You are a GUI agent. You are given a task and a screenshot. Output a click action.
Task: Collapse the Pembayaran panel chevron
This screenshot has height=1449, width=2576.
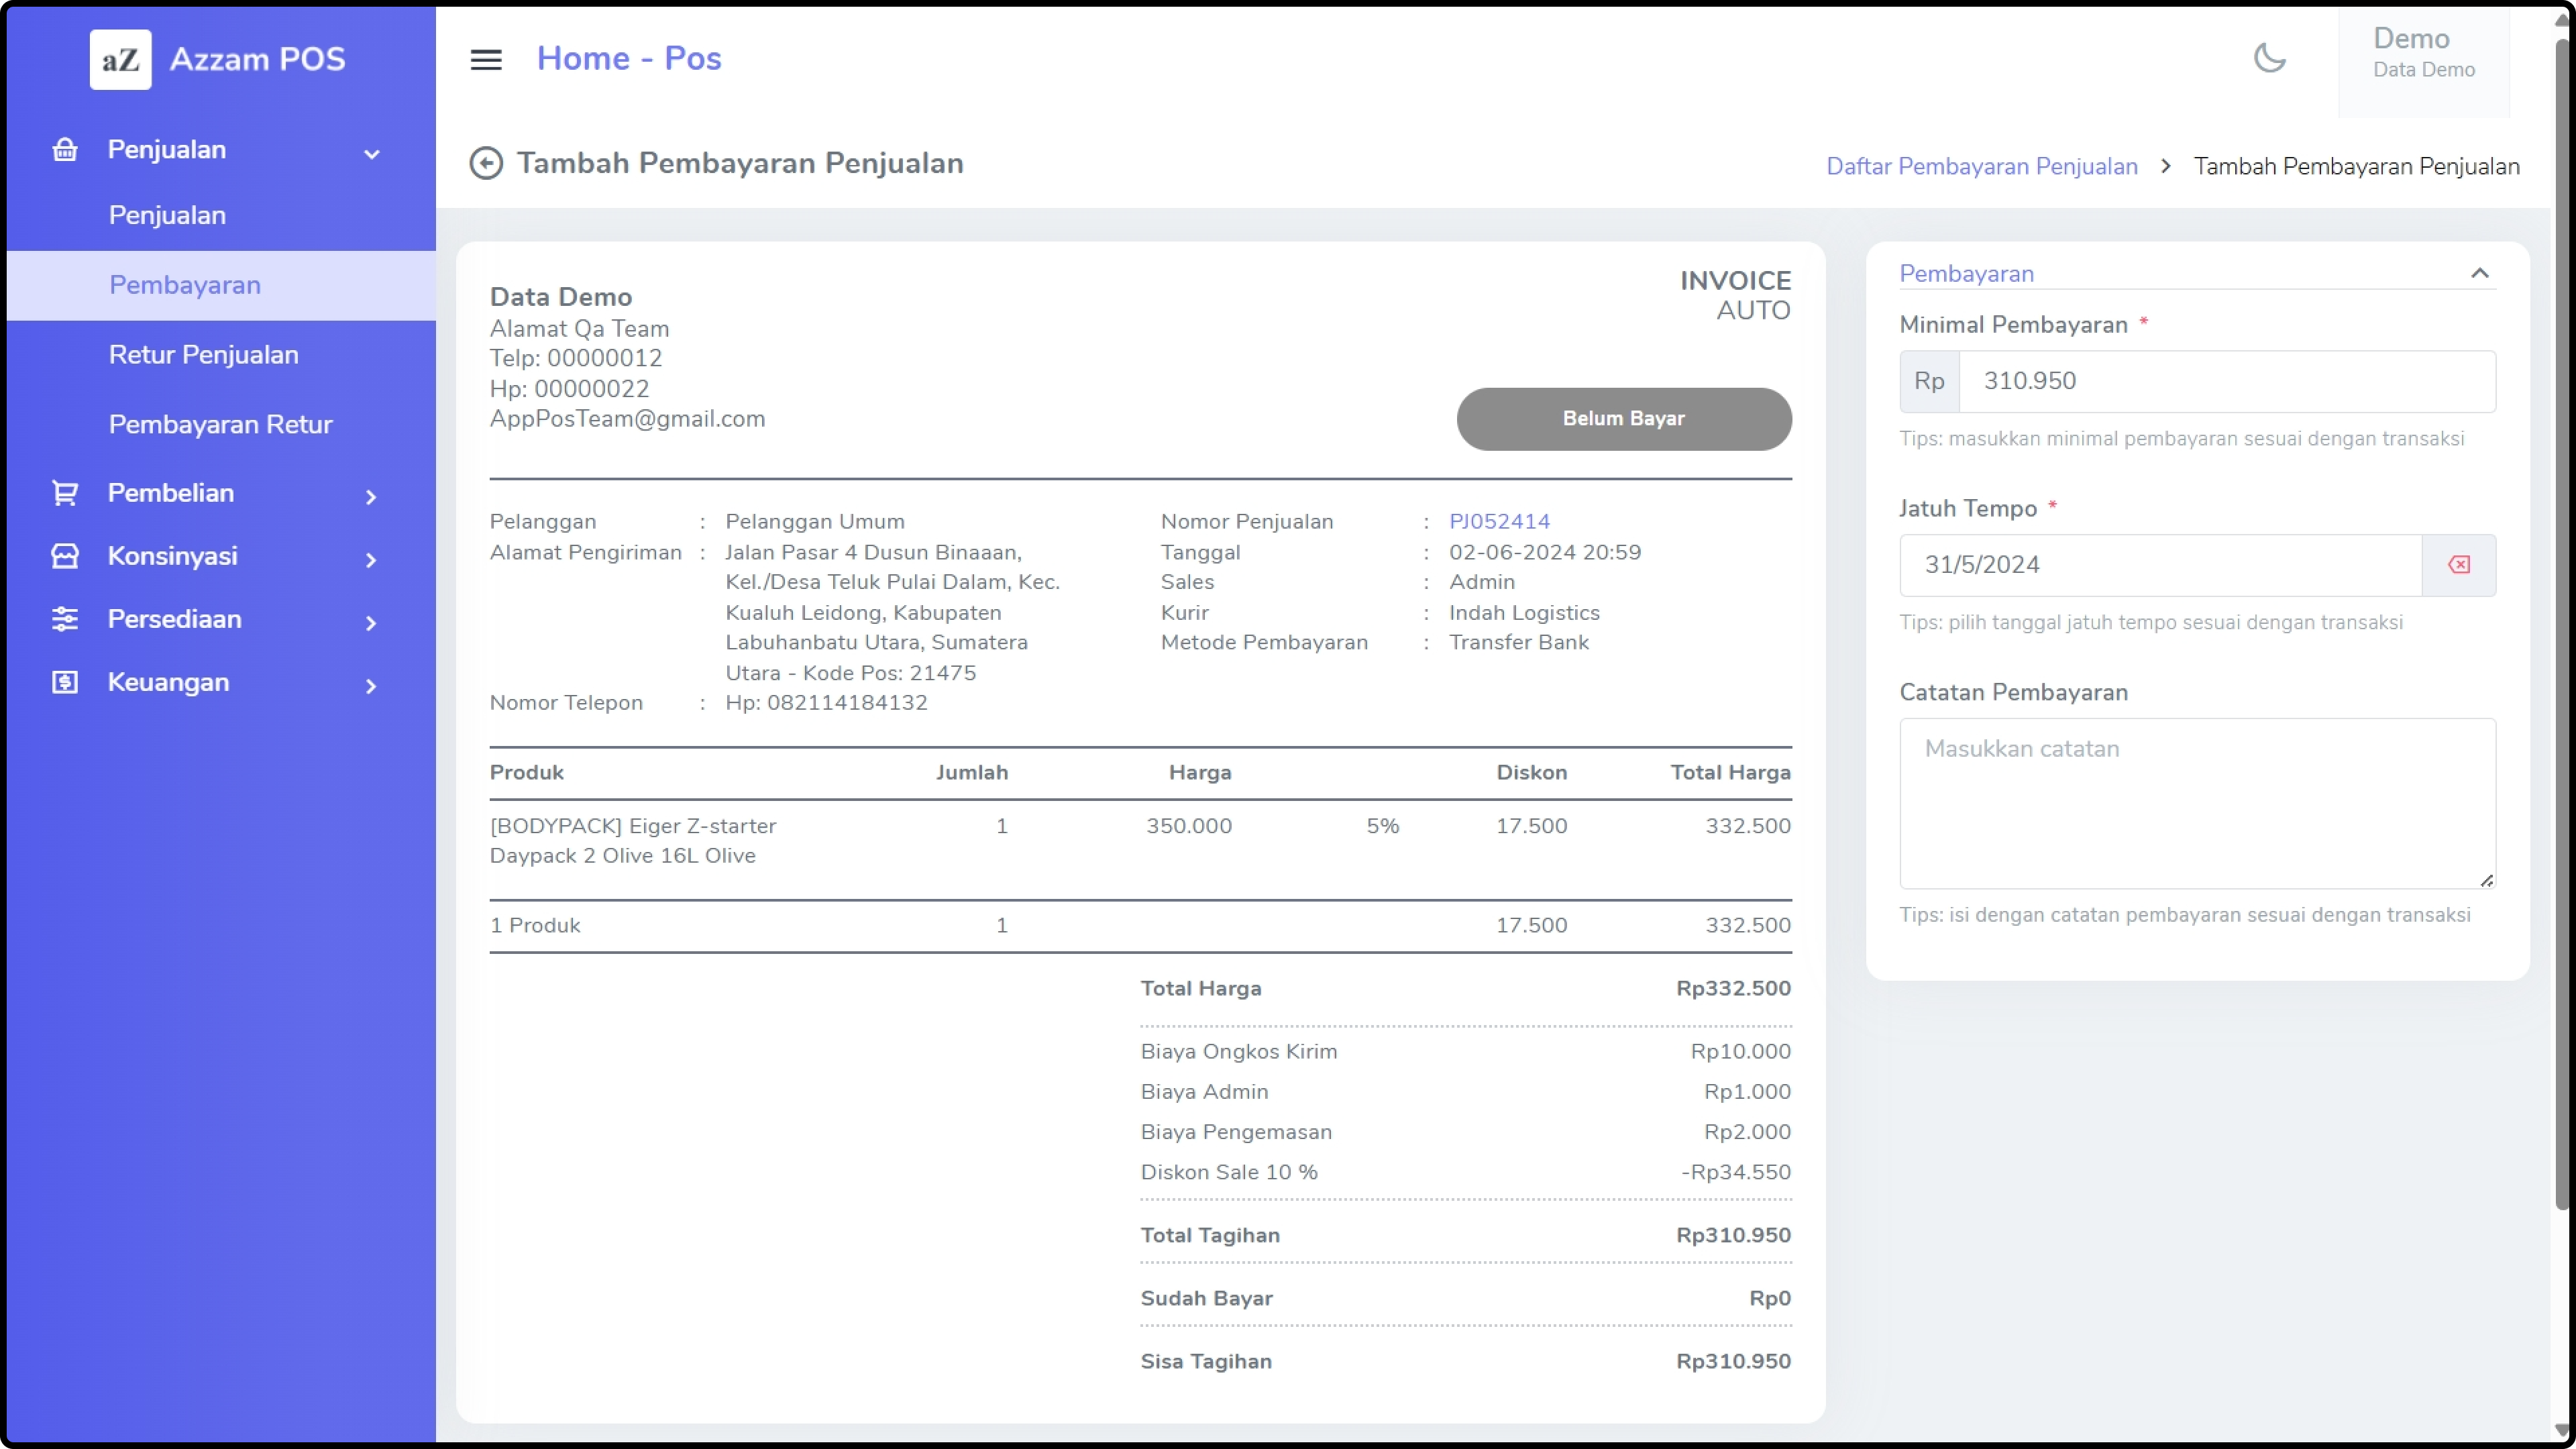click(2479, 273)
